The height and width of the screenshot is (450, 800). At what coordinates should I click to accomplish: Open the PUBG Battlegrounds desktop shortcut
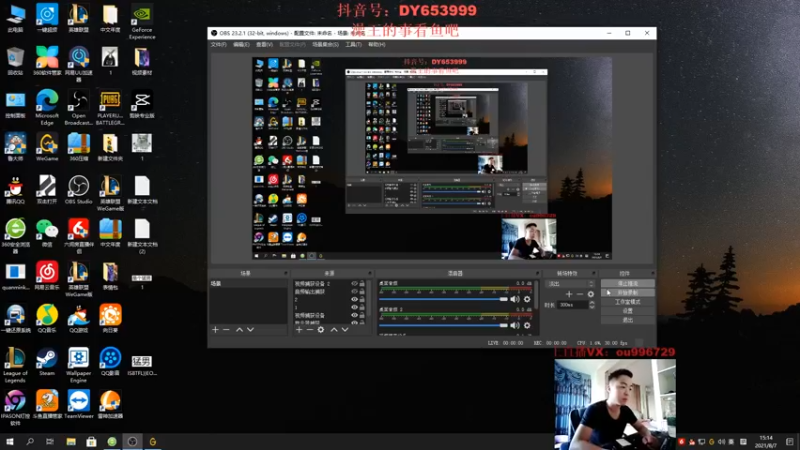click(x=110, y=107)
